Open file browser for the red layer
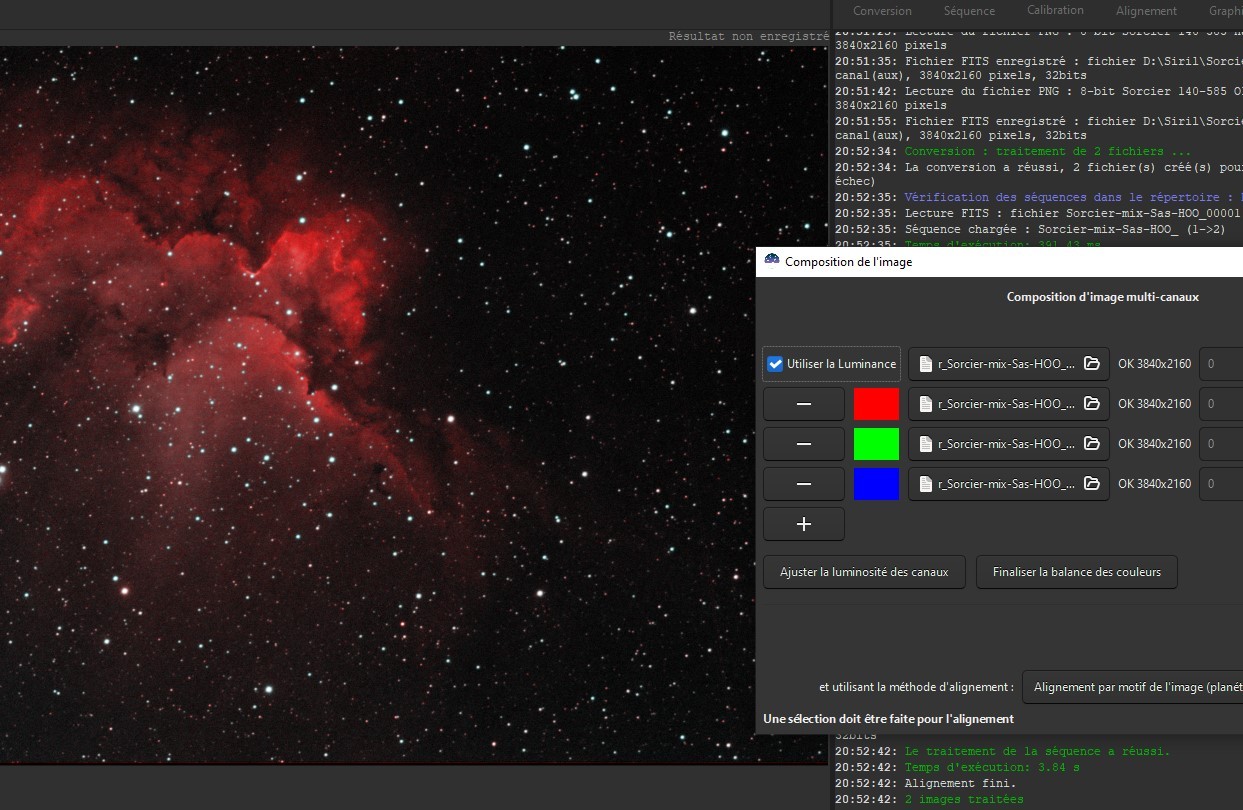The width and height of the screenshot is (1243, 810). coord(1092,404)
